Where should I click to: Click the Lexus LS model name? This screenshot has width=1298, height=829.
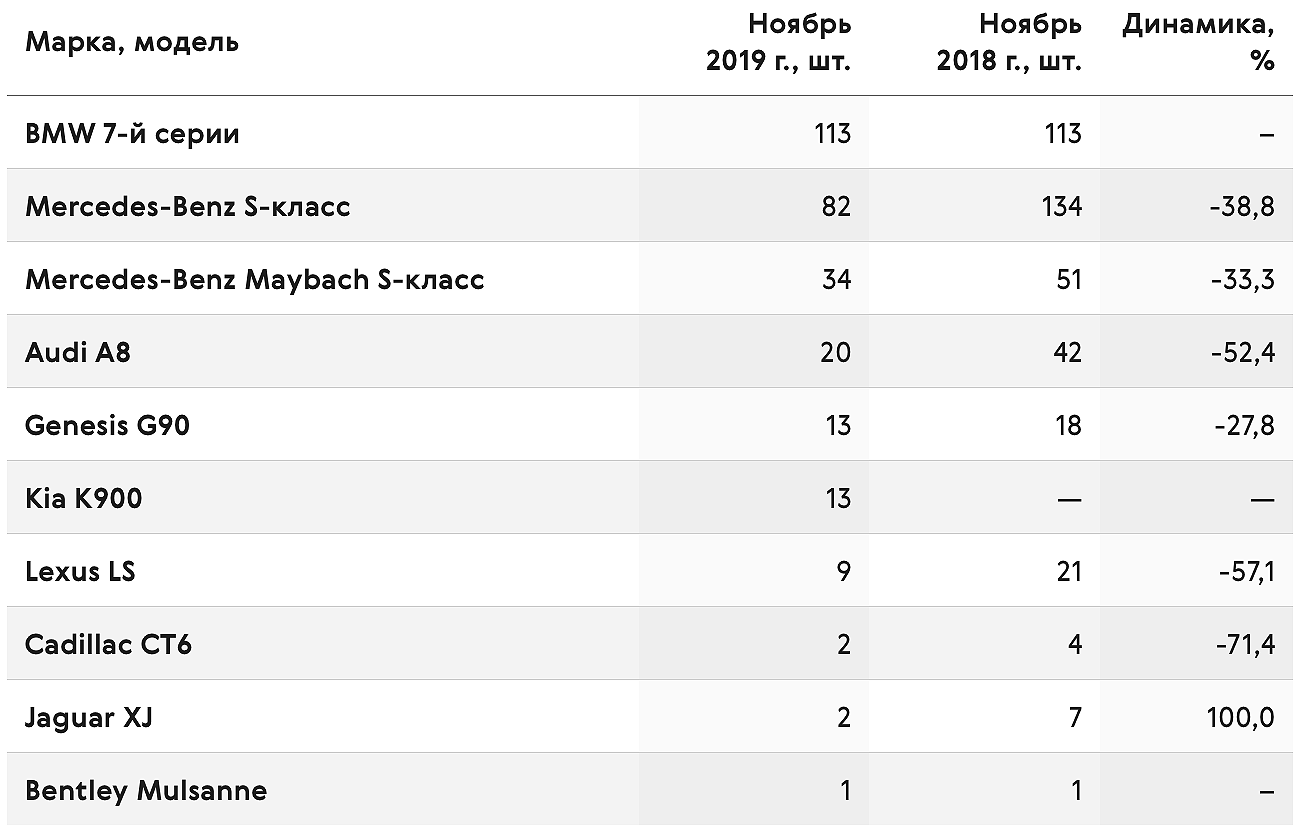click(x=80, y=571)
